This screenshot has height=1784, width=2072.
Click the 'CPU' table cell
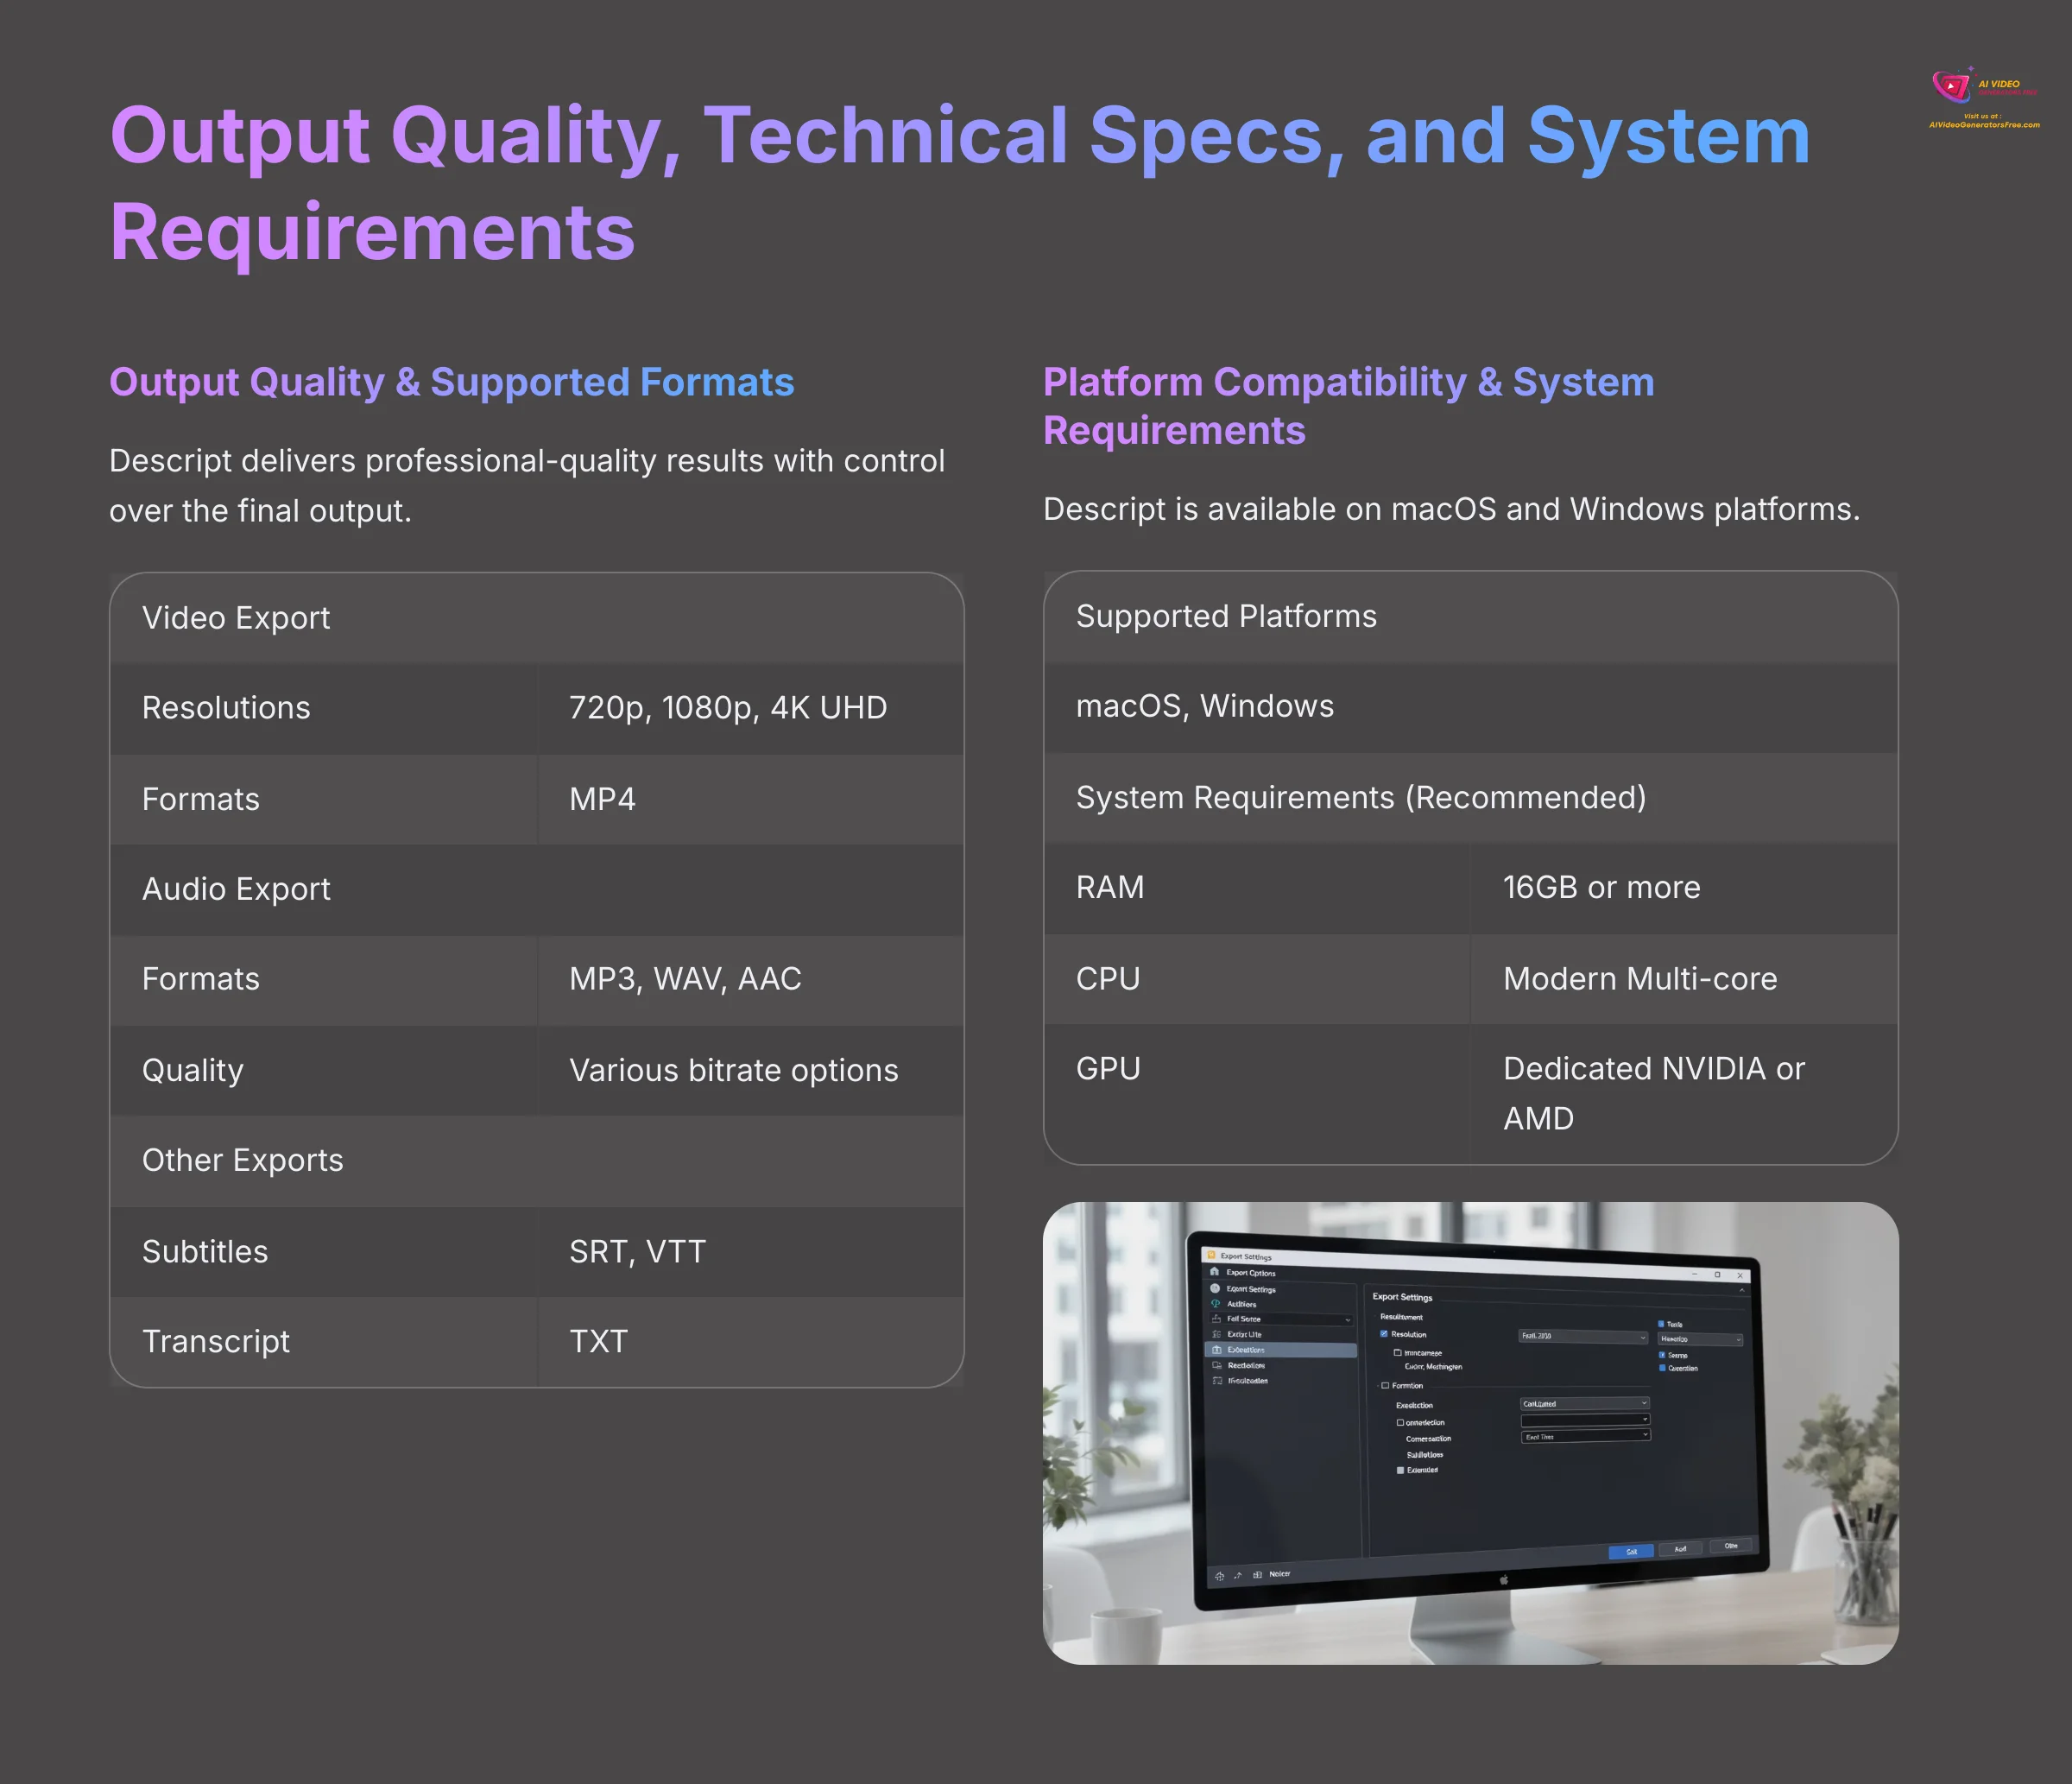tap(1257, 978)
